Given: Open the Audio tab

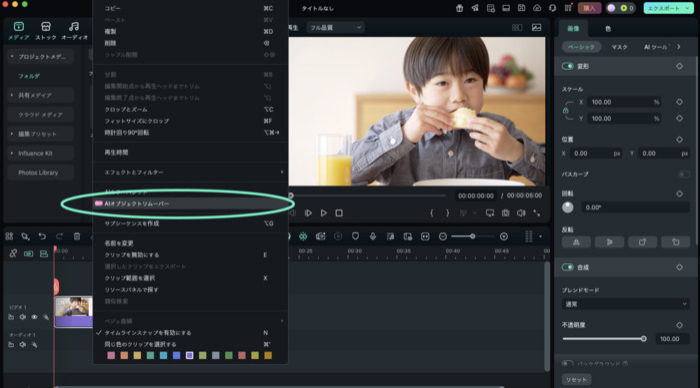Looking at the screenshot, I should click(74, 31).
